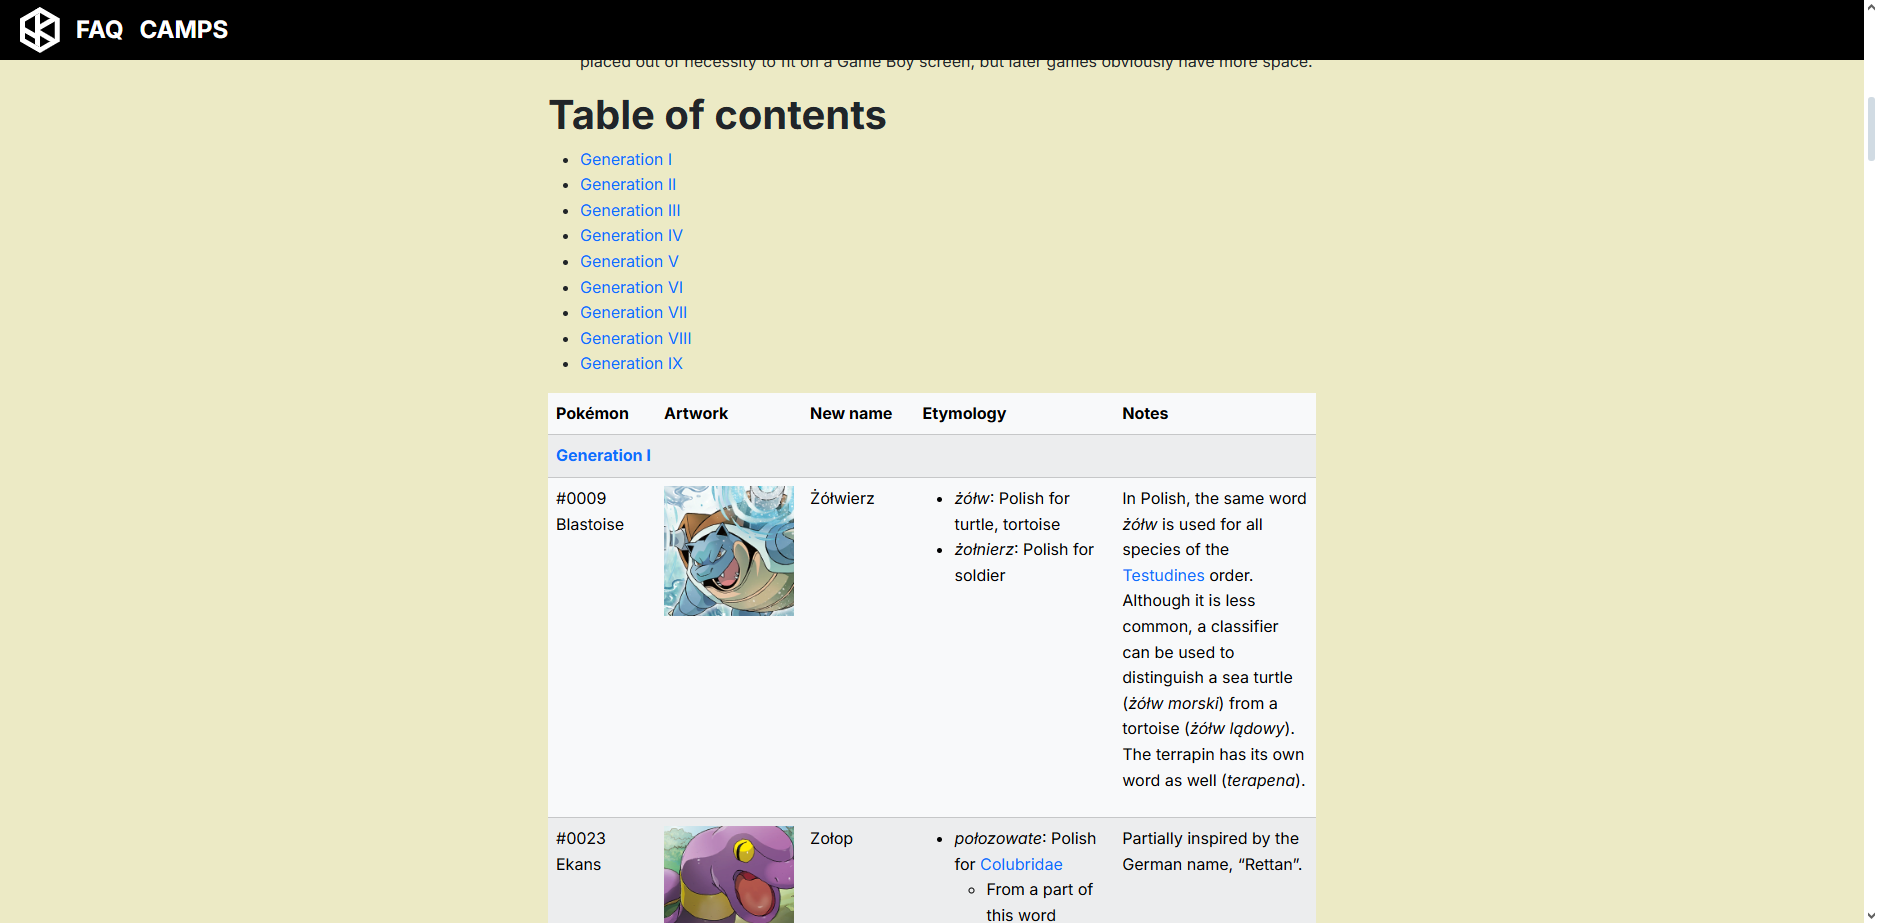Jump to Generation V in contents
Viewport: 1879px width, 923px height.
tap(629, 261)
